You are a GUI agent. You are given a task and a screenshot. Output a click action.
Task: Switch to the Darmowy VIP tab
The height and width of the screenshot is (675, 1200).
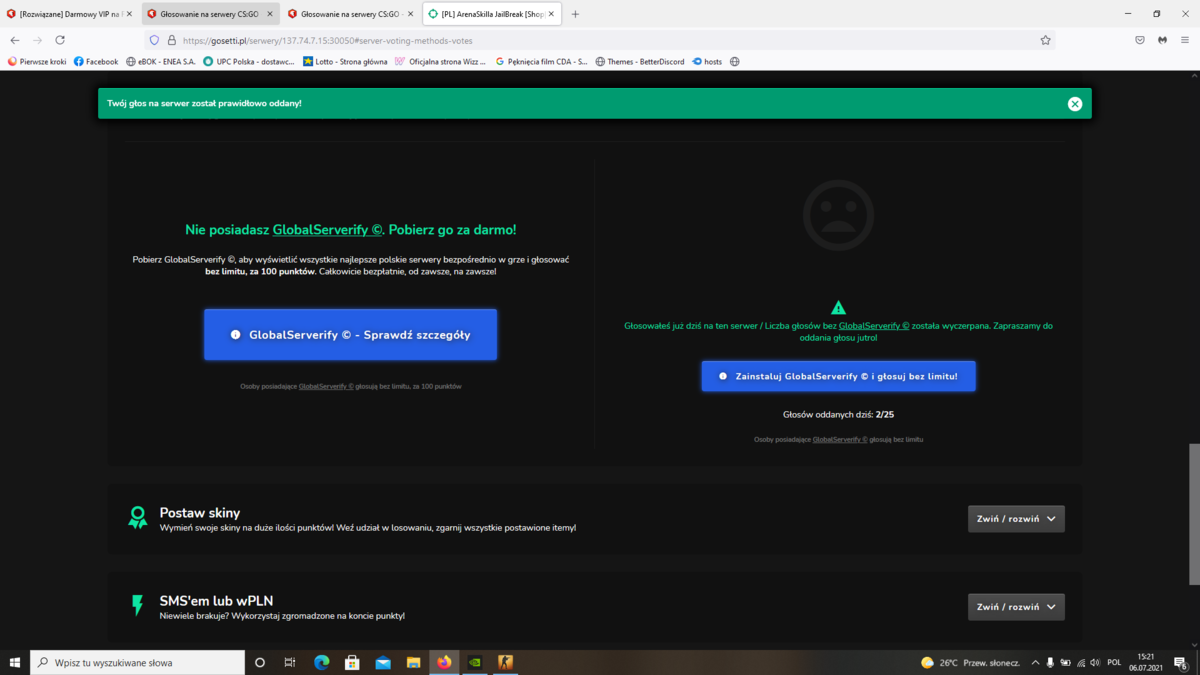tap(70, 14)
